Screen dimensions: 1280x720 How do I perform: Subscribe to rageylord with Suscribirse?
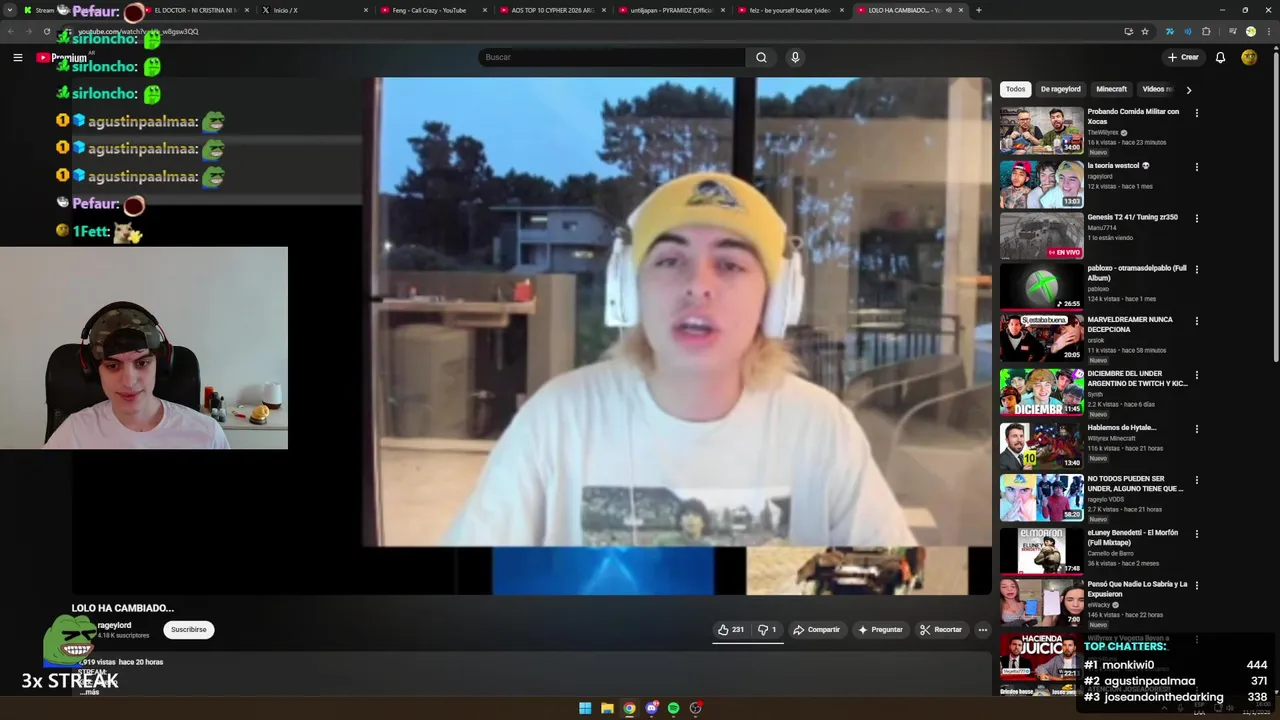tap(188, 630)
